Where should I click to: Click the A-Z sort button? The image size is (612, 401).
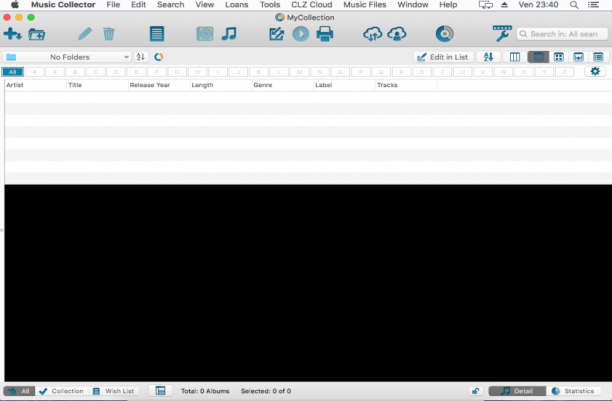(488, 57)
